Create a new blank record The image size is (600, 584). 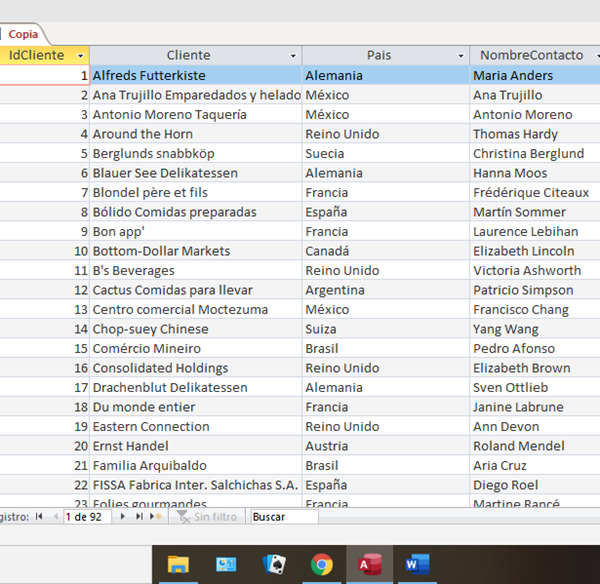click(155, 517)
